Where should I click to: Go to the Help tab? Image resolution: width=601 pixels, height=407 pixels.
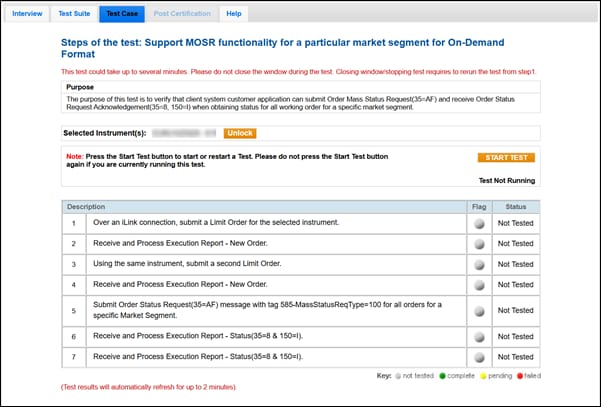[233, 14]
